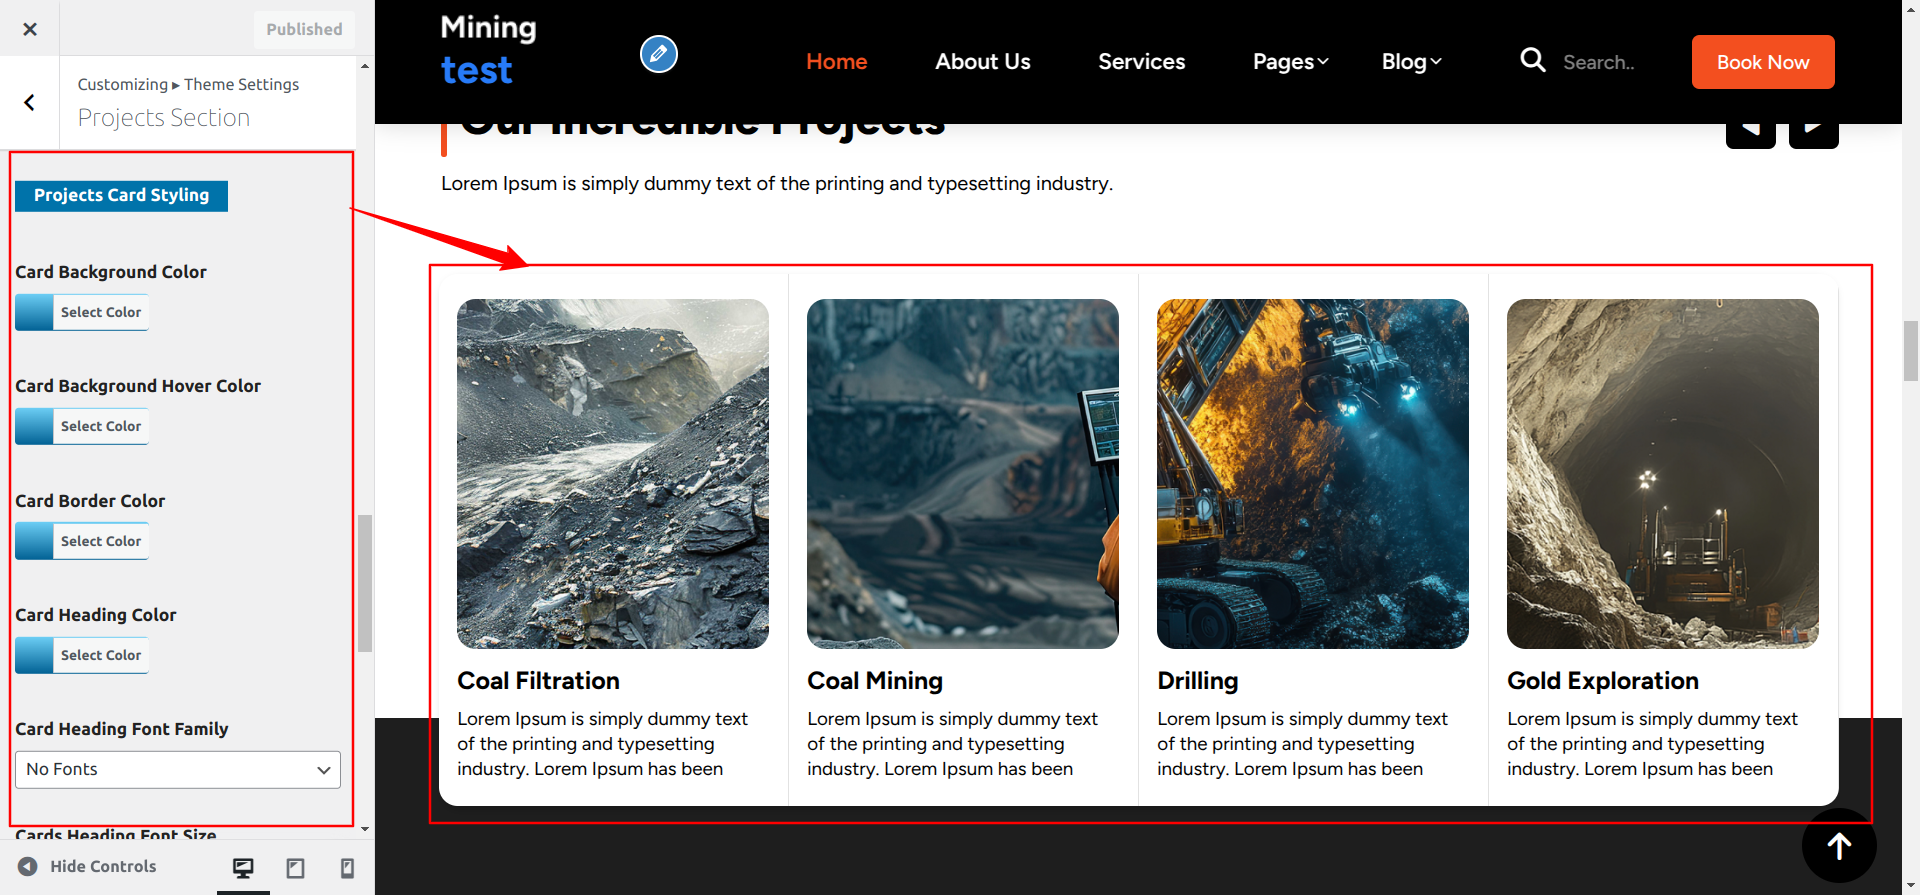Click the previous slide arrow for projects
Viewport: 1920px width, 895px height.
(x=1750, y=131)
